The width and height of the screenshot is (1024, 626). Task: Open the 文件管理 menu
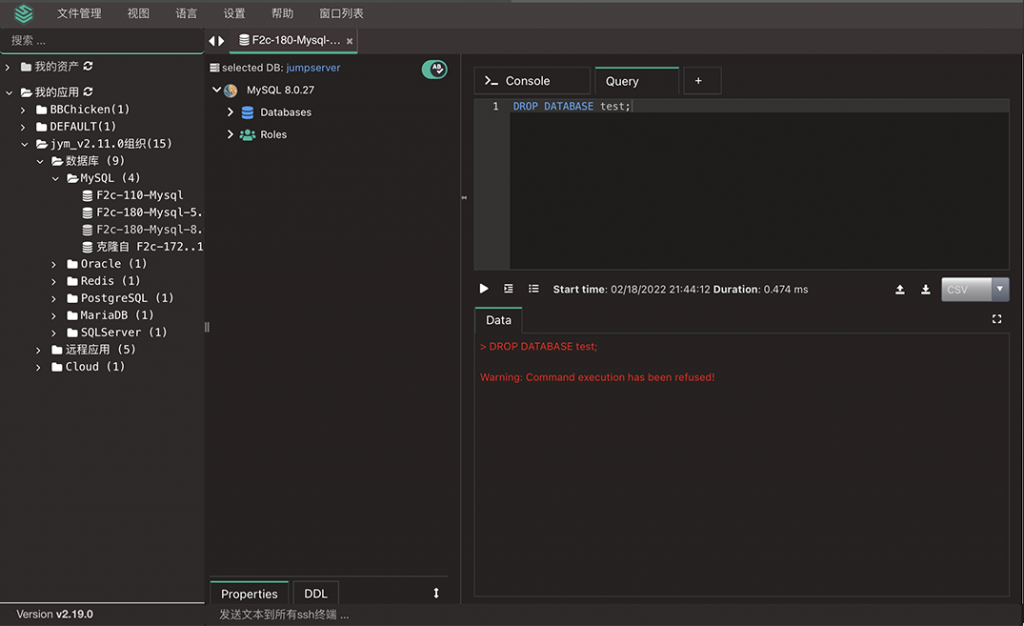[79, 13]
